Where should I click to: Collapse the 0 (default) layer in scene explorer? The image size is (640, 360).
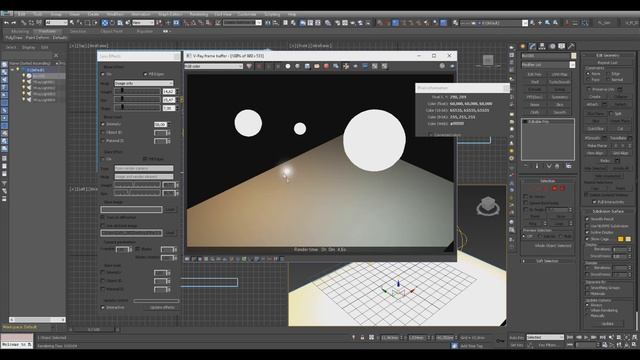(12, 70)
